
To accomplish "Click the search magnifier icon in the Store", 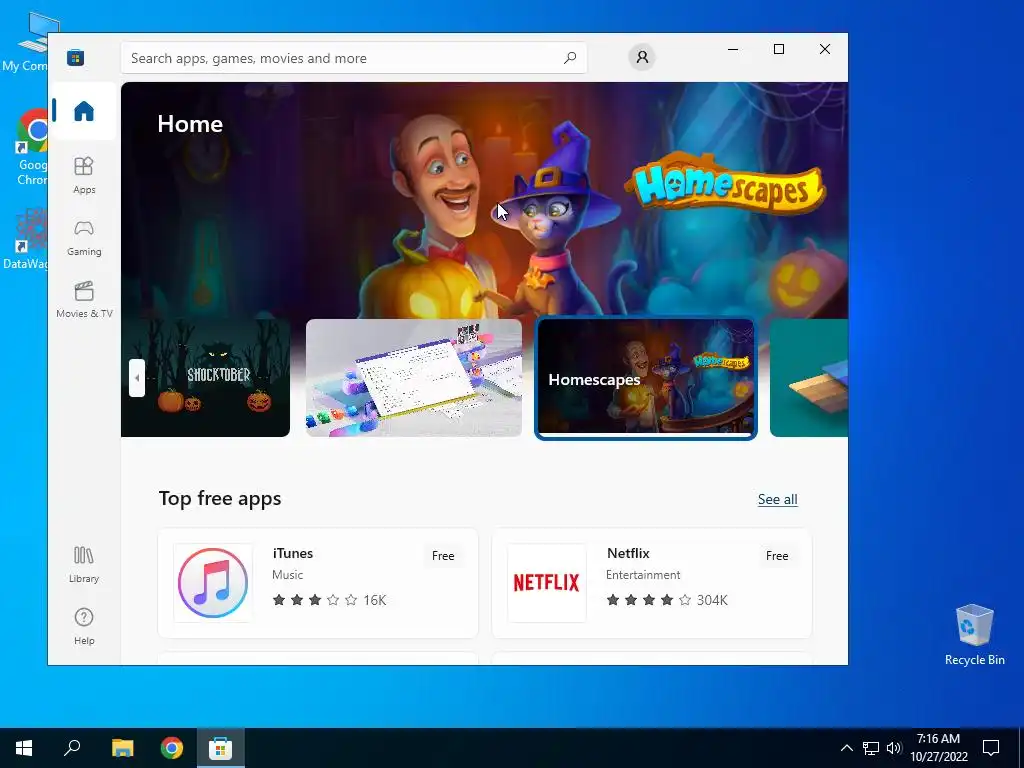I will coord(569,57).
